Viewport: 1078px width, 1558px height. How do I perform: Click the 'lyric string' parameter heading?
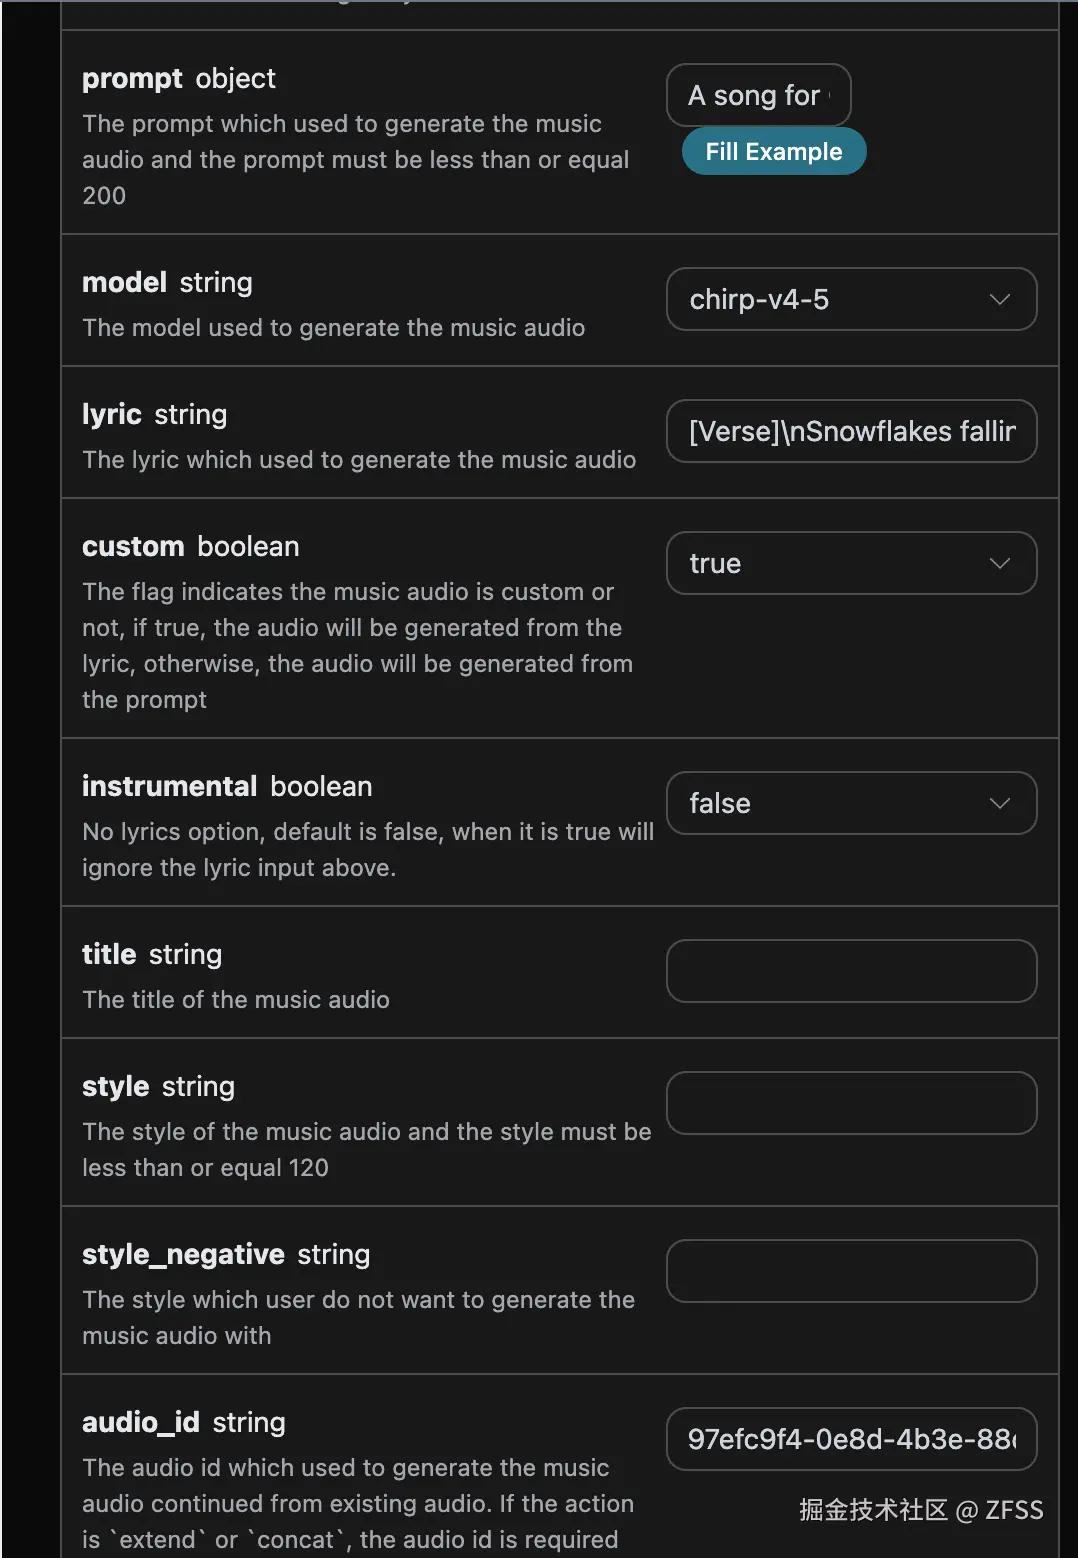click(154, 414)
